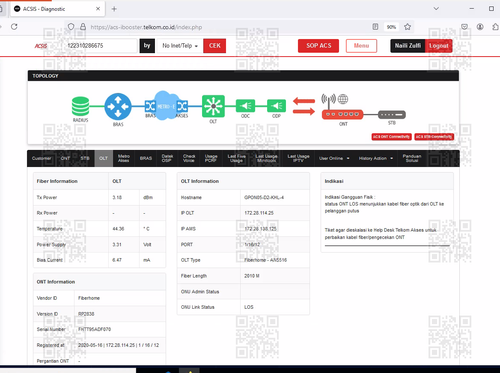
Task: Expand the User Online dropdown
Action: pyautogui.click(x=334, y=158)
